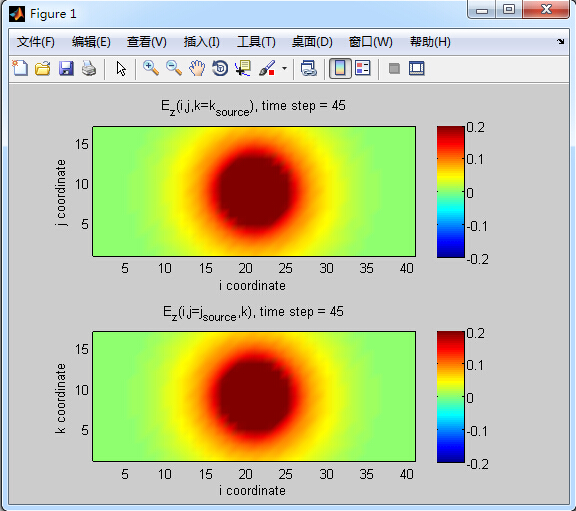Show Plot Tools and dock figure
The width and height of the screenshot is (576, 511).
click(417, 68)
